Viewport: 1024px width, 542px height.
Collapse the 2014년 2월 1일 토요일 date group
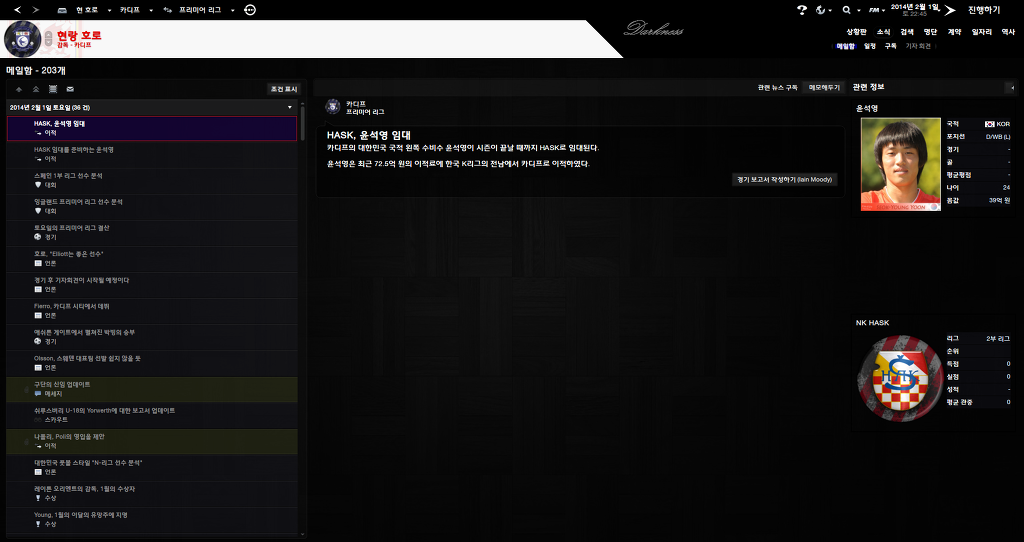click(x=290, y=107)
